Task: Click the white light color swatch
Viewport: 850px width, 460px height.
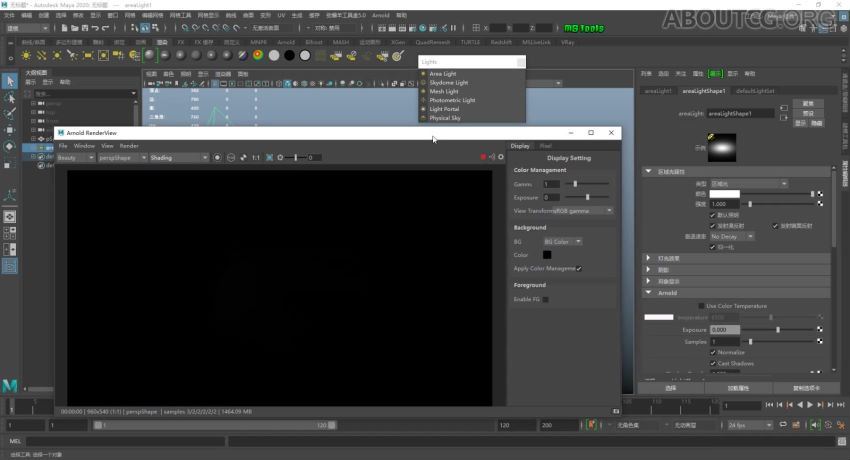Action: [724, 194]
